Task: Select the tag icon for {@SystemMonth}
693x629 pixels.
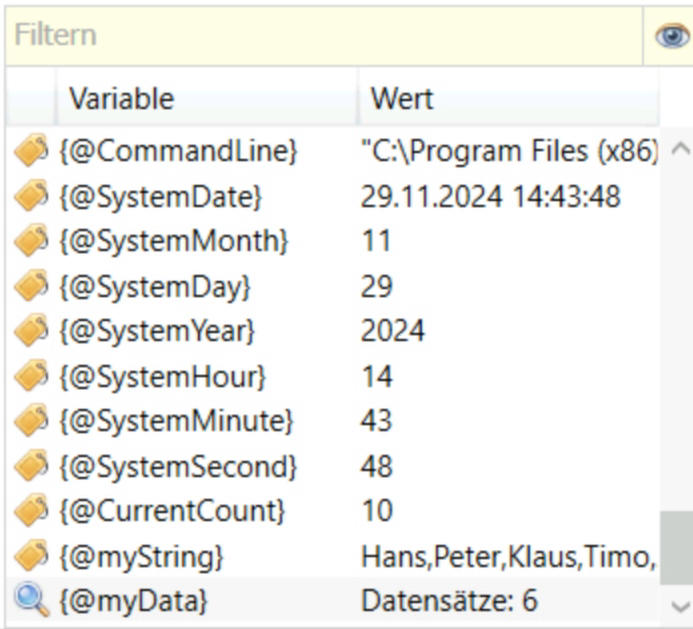Action: click(31, 242)
